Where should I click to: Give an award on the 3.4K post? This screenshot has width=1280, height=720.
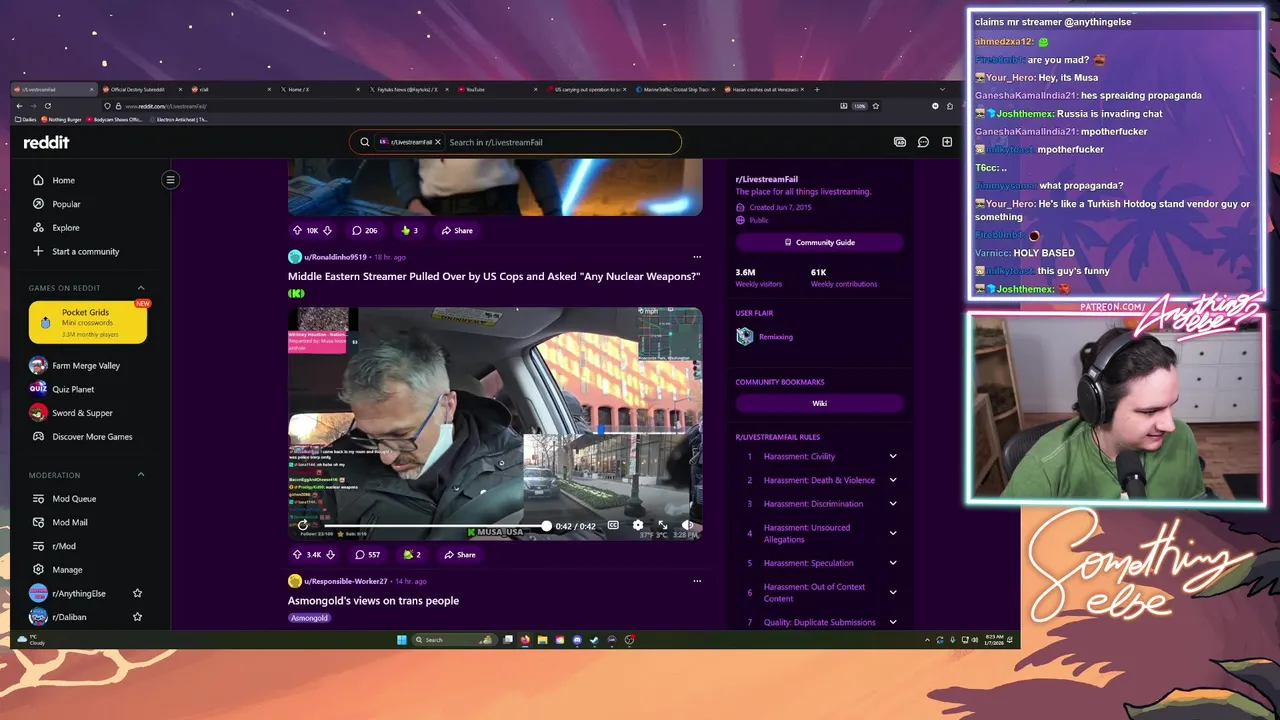click(x=411, y=554)
